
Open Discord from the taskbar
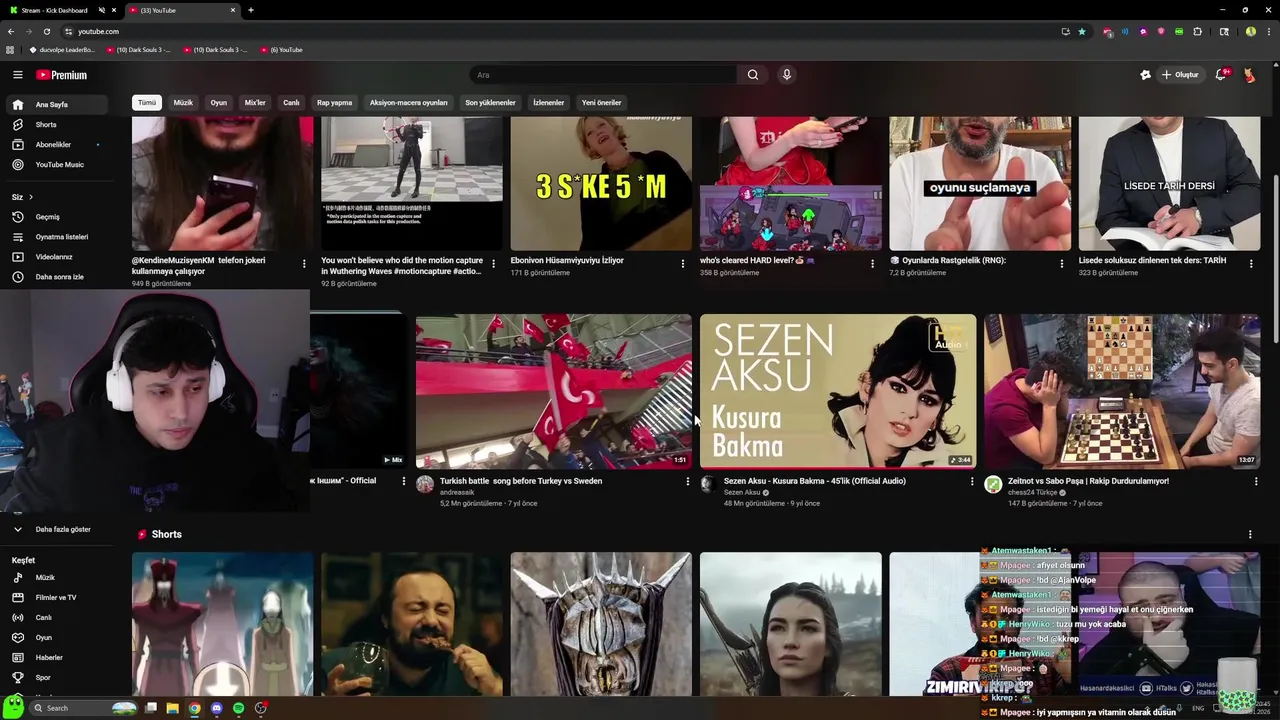point(216,708)
